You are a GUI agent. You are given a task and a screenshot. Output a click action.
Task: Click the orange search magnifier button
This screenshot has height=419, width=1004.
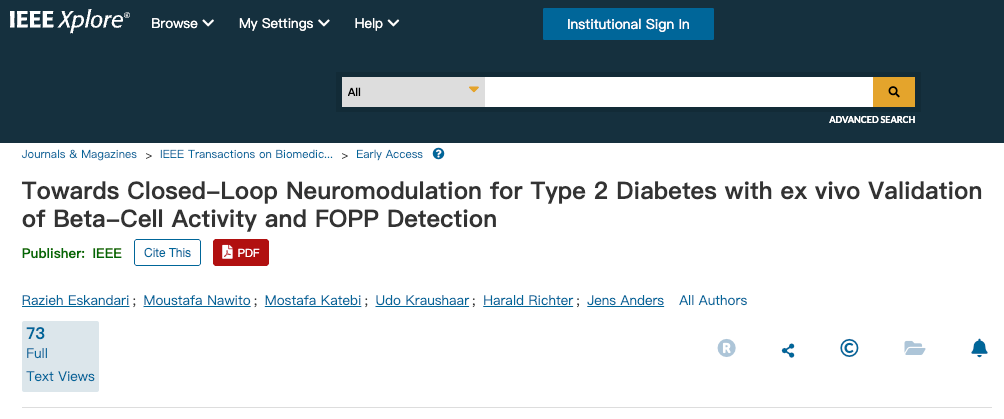coord(893,91)
